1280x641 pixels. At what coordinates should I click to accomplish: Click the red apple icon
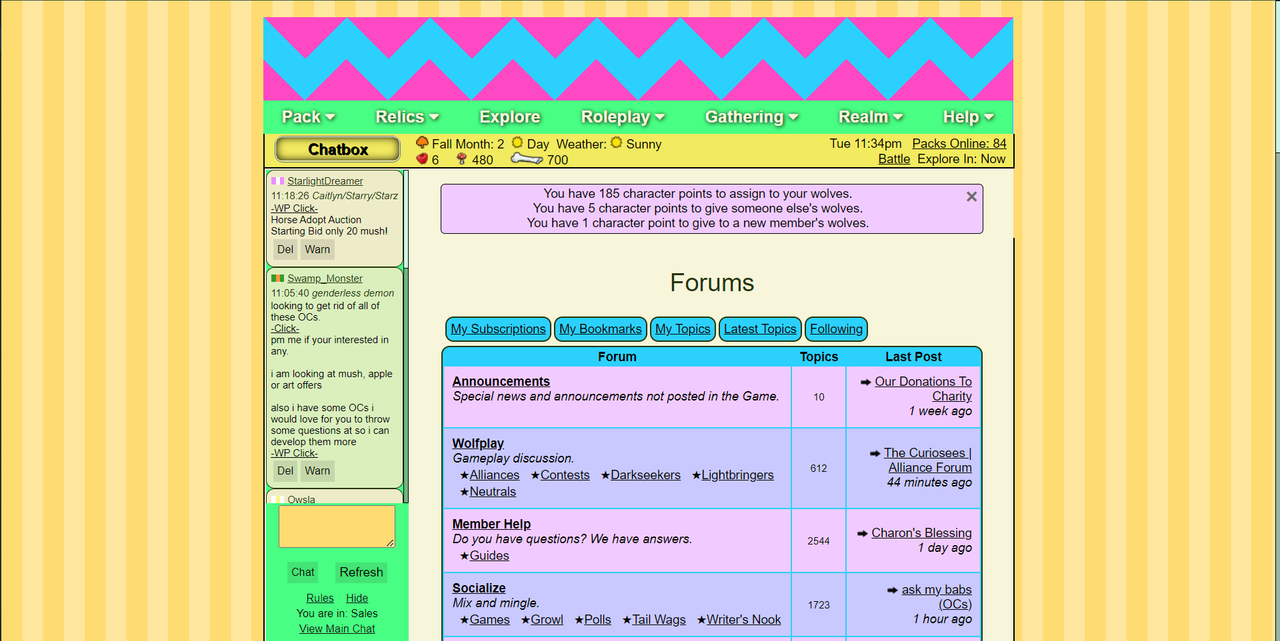[422, 159]
